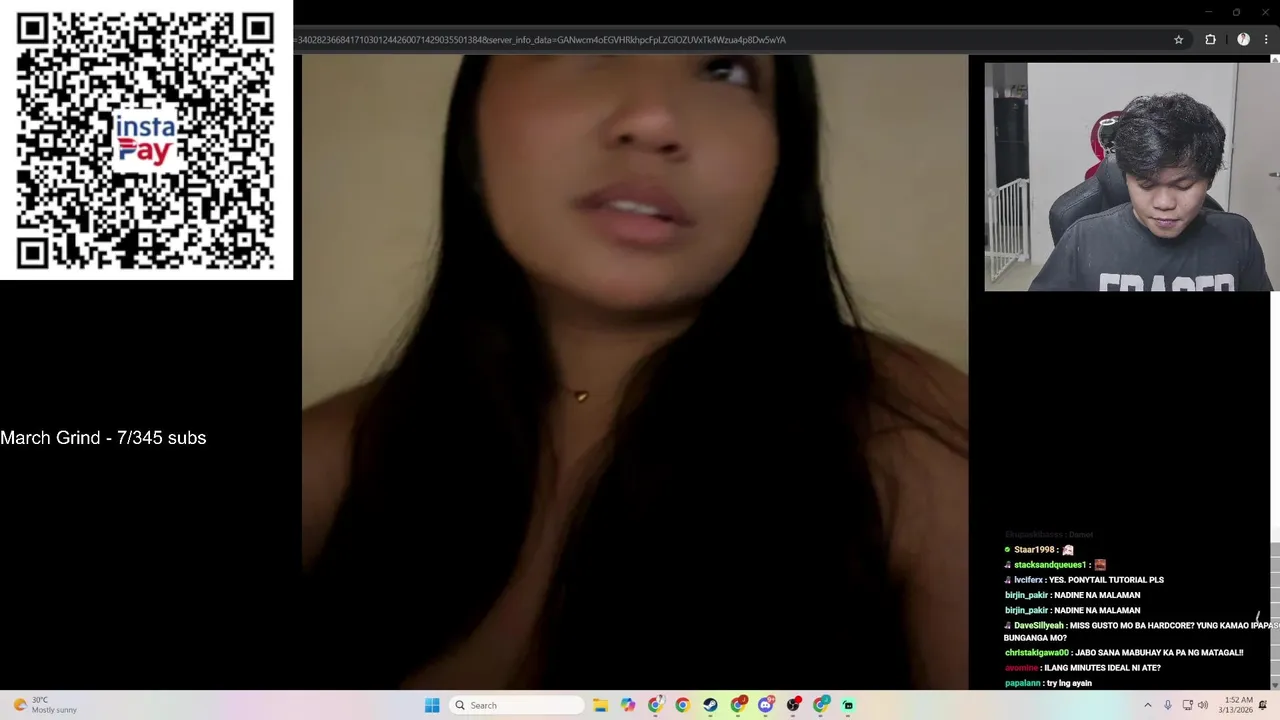Open the Chrome three-dot menu
The height and width of the screenshot is (720, 1280).
click(1266, 40)
